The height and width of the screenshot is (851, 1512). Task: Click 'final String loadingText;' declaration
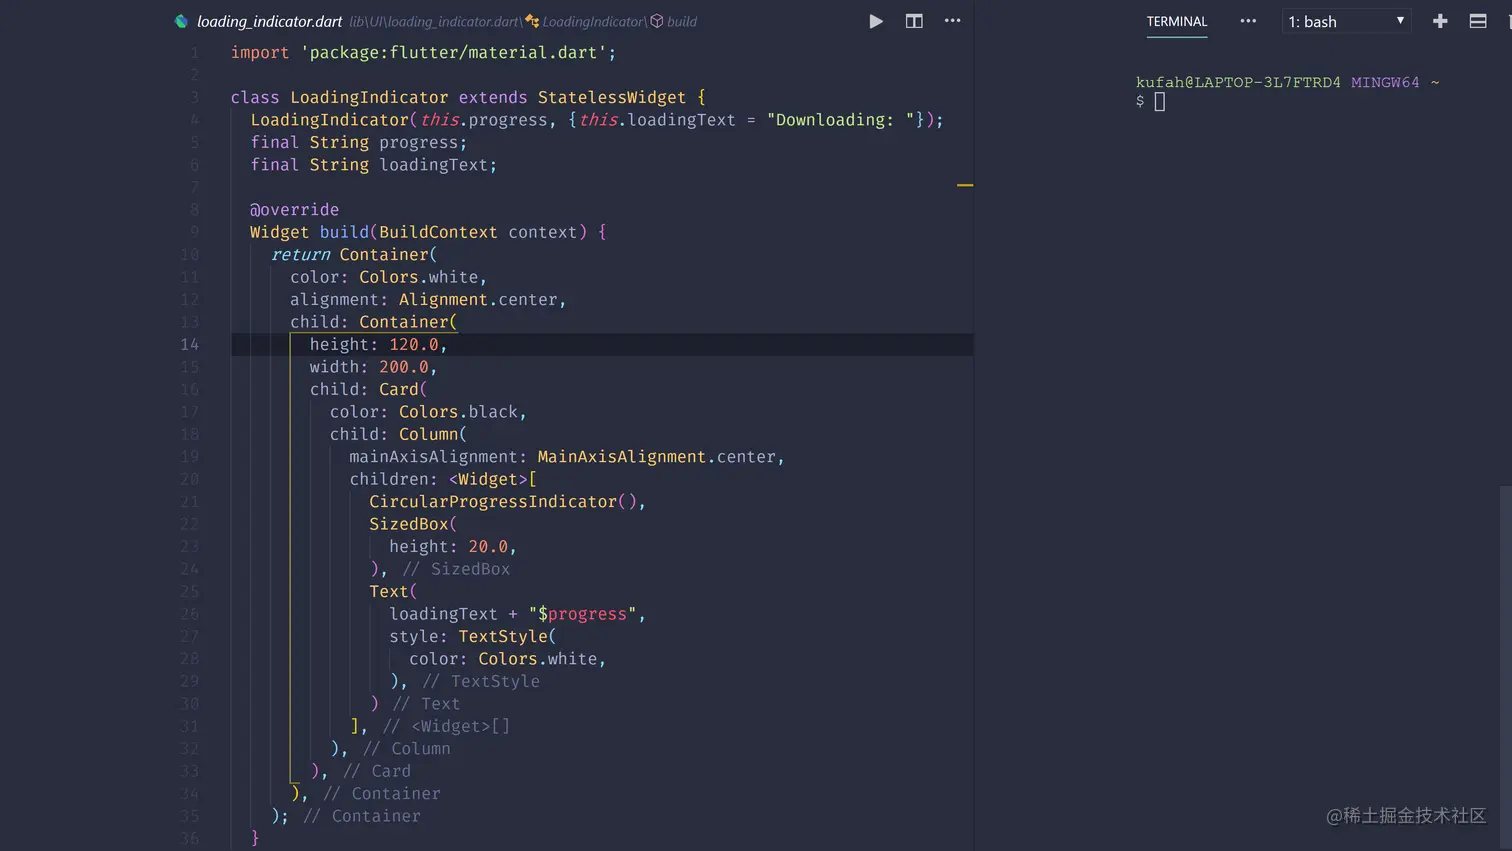click(x=373, y=164)
